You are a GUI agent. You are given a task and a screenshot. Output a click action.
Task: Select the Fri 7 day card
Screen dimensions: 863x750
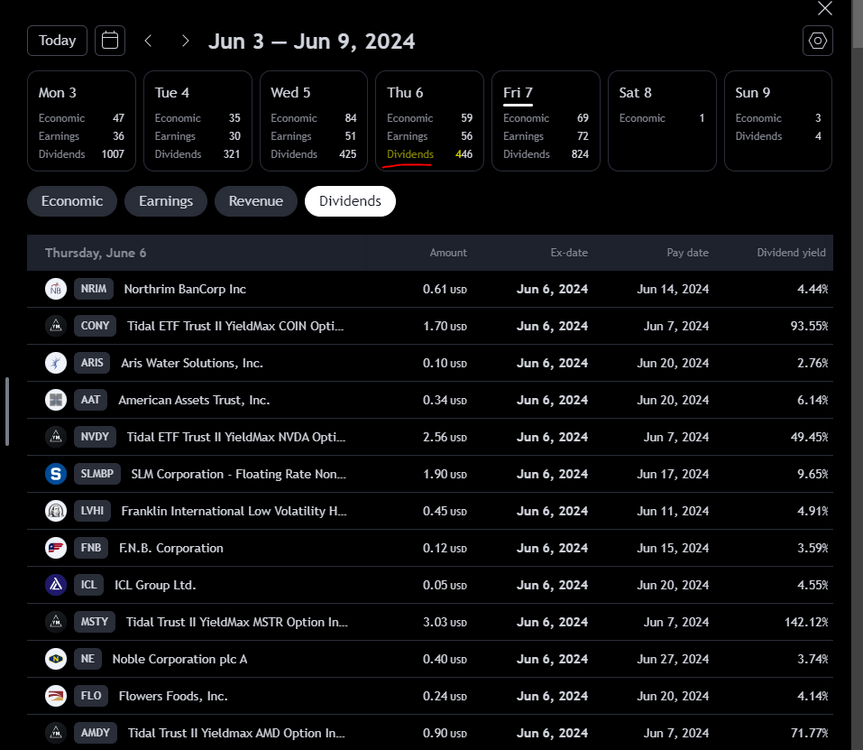tap(547, 121)
